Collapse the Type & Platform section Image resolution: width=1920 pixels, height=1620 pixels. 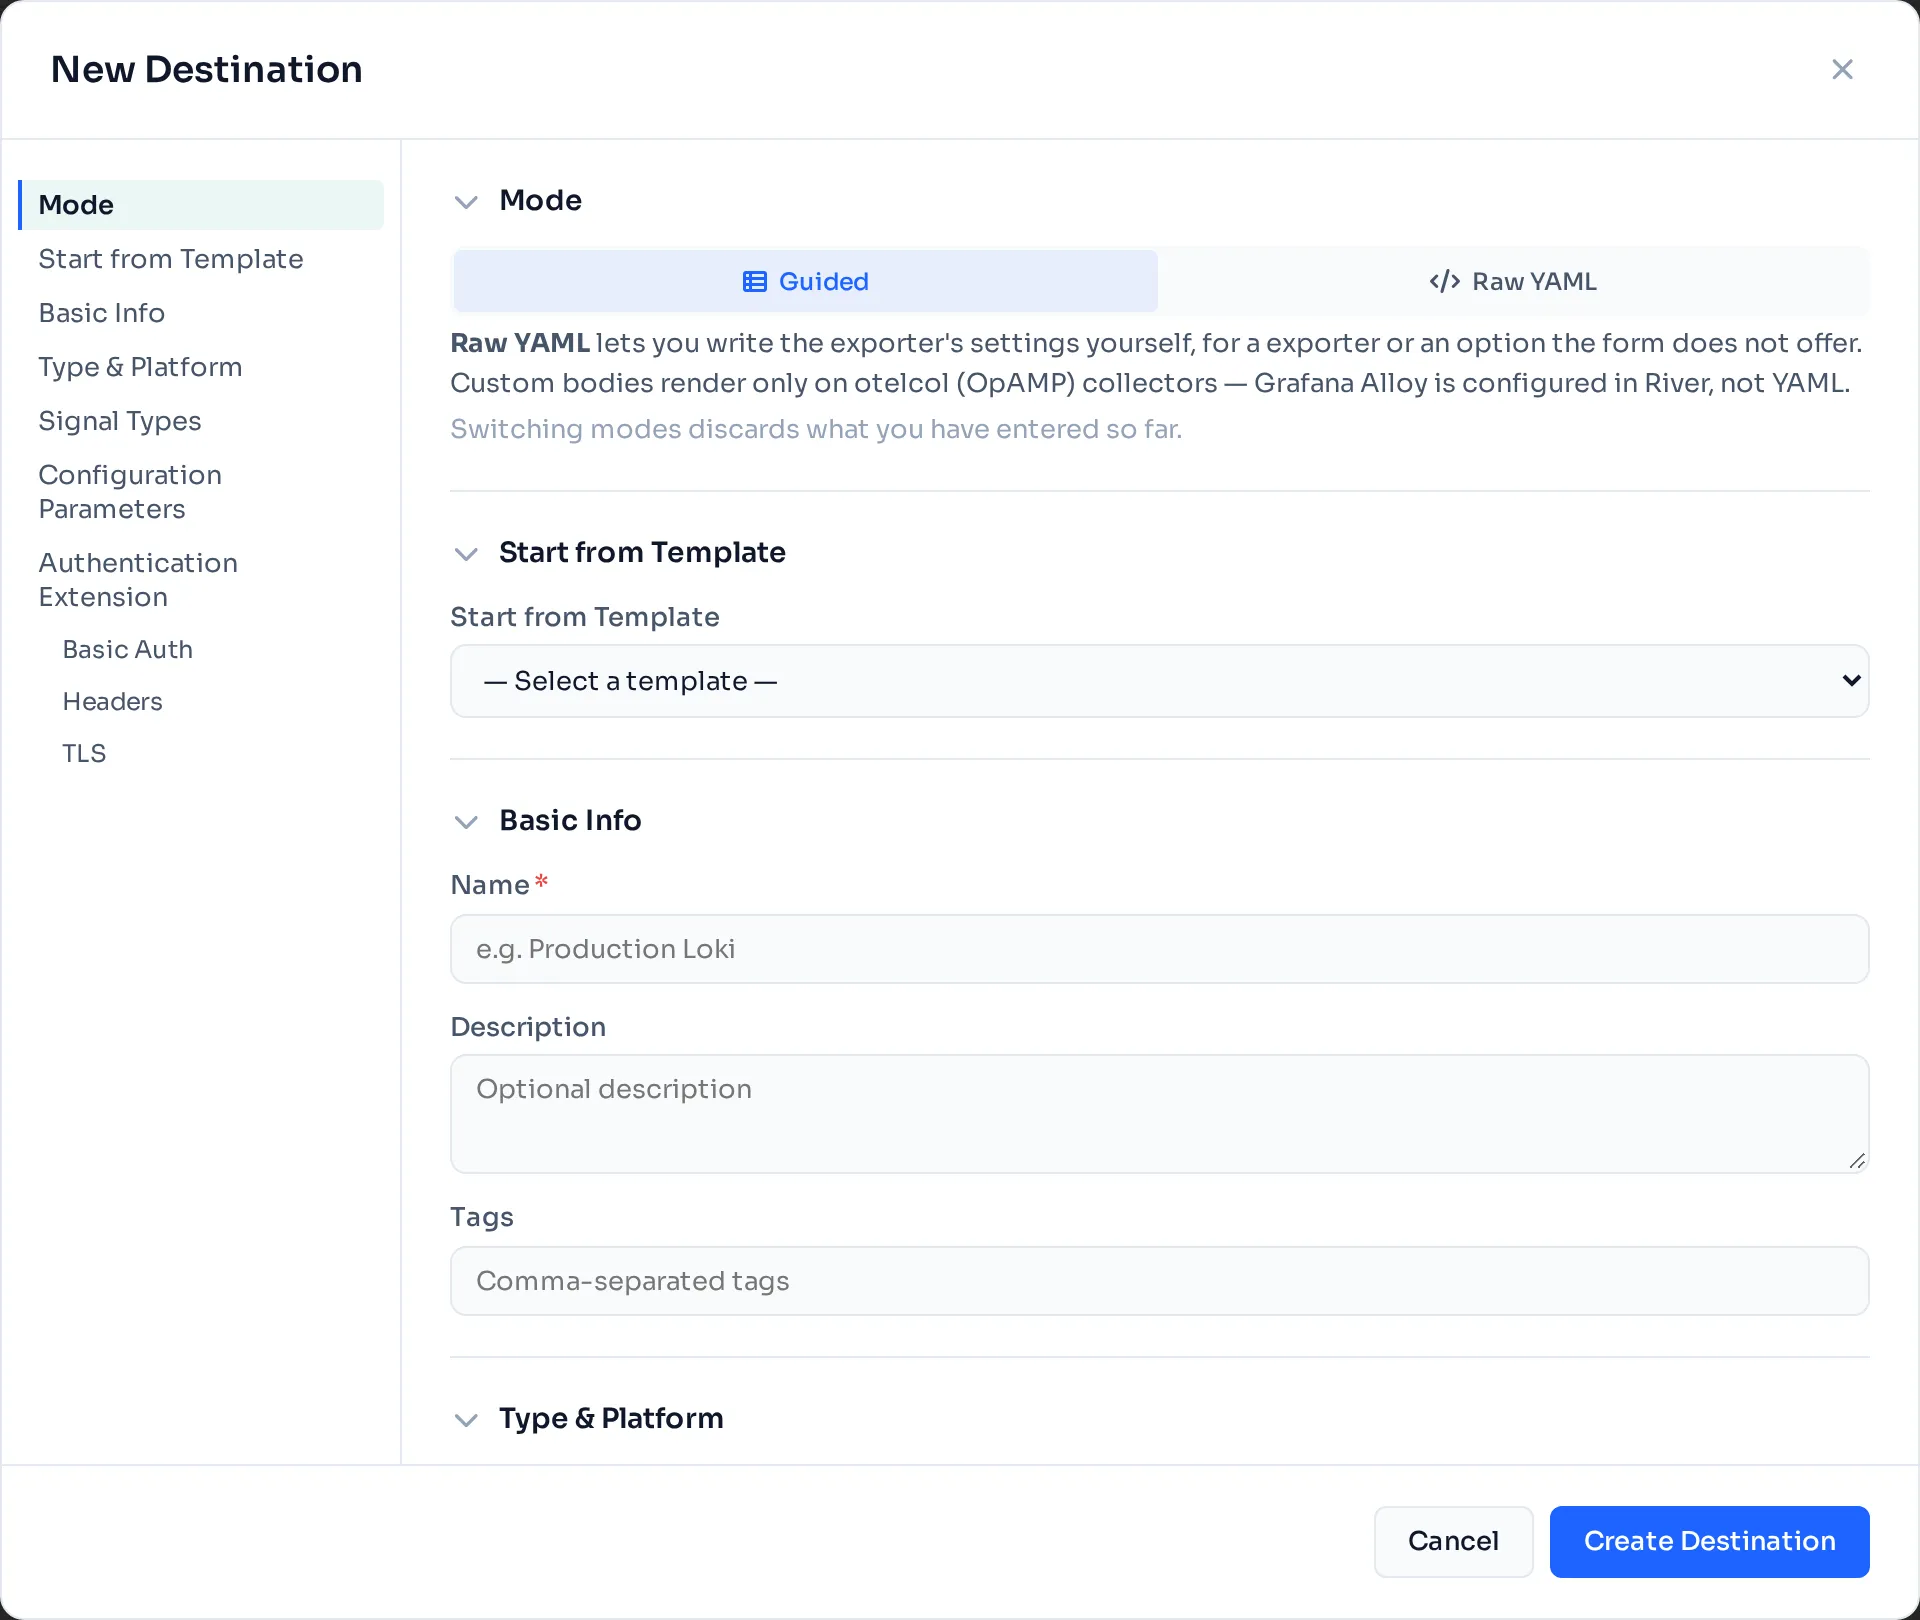[x=466, y=1419]
